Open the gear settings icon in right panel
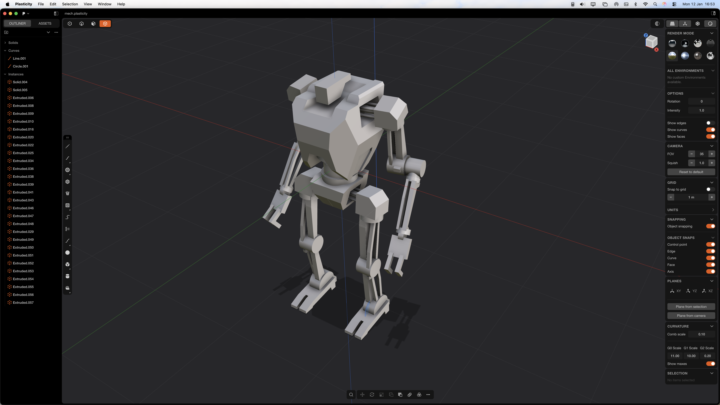 (698, 23)
